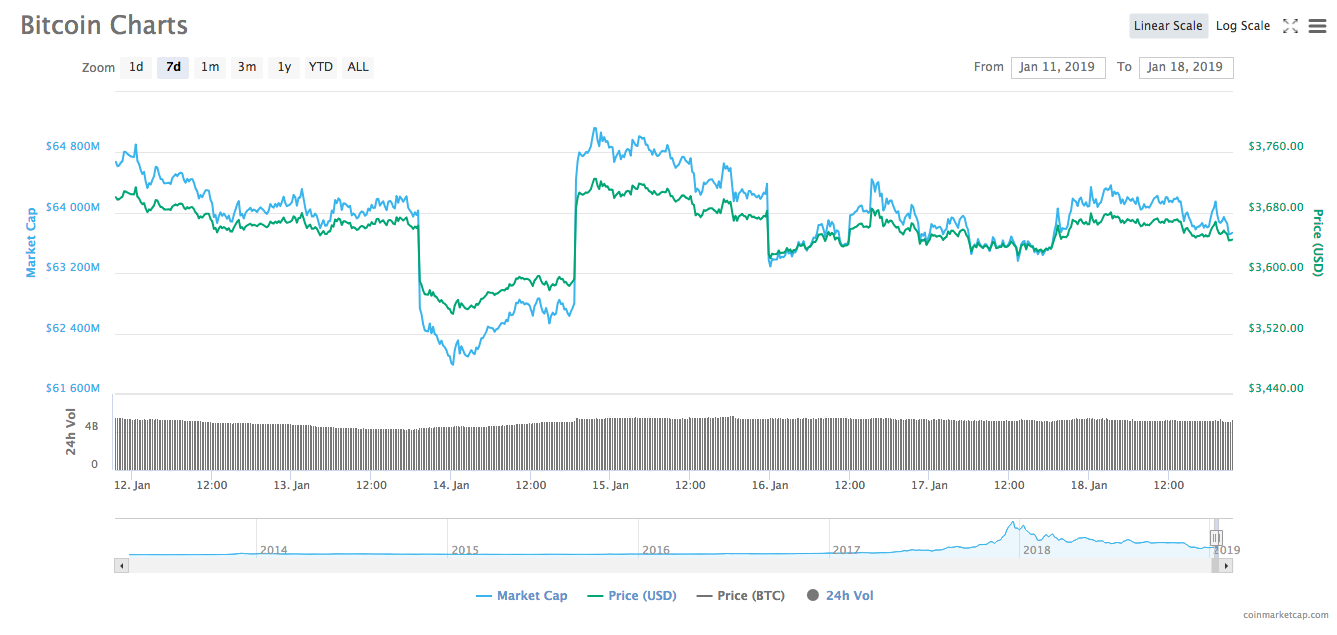Select the 1m zoom preset

click(x=210, y=67)
